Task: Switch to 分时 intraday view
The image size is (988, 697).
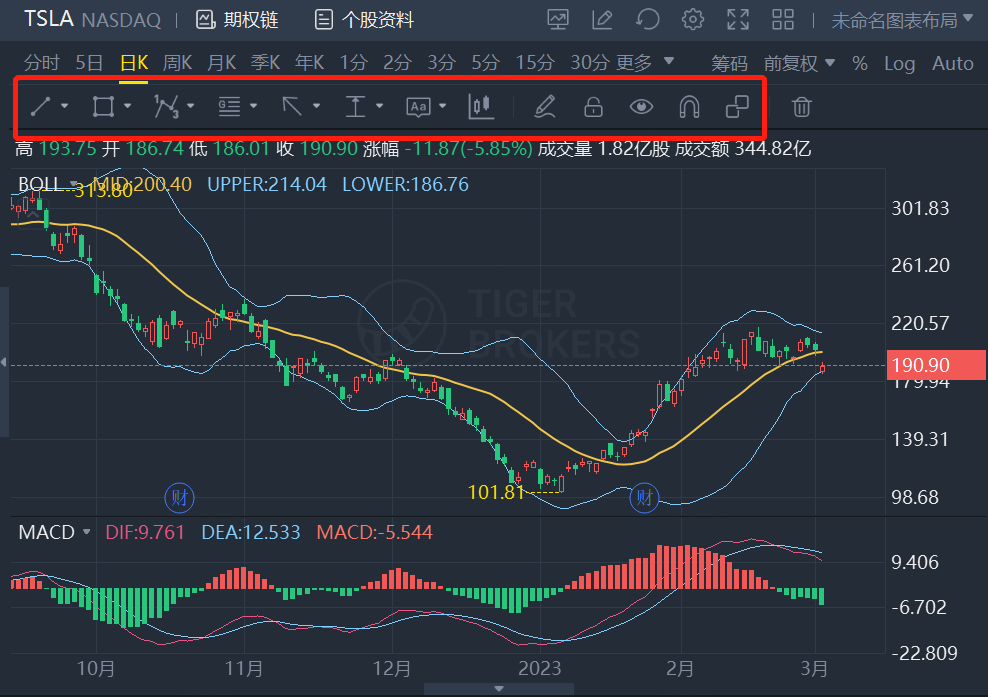Action: [42, 63]
